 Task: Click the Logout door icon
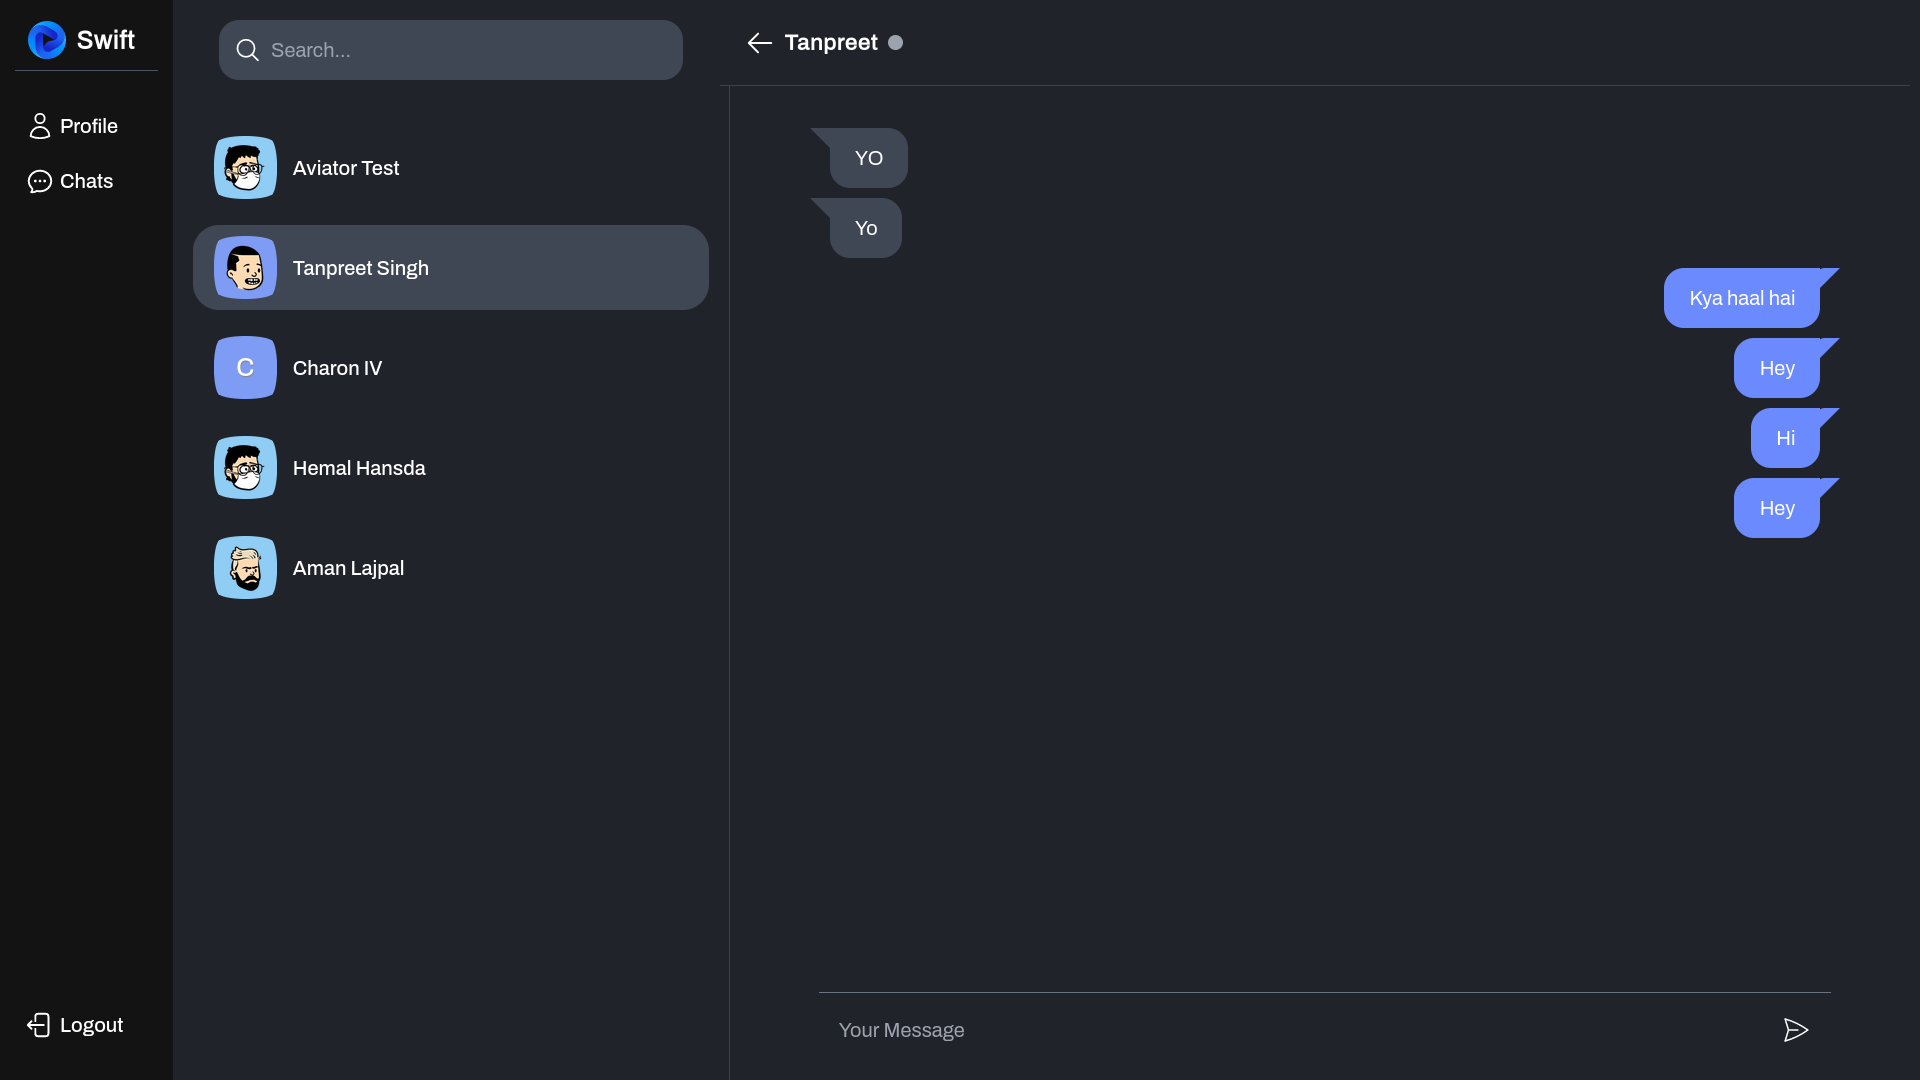point(39,1025)
